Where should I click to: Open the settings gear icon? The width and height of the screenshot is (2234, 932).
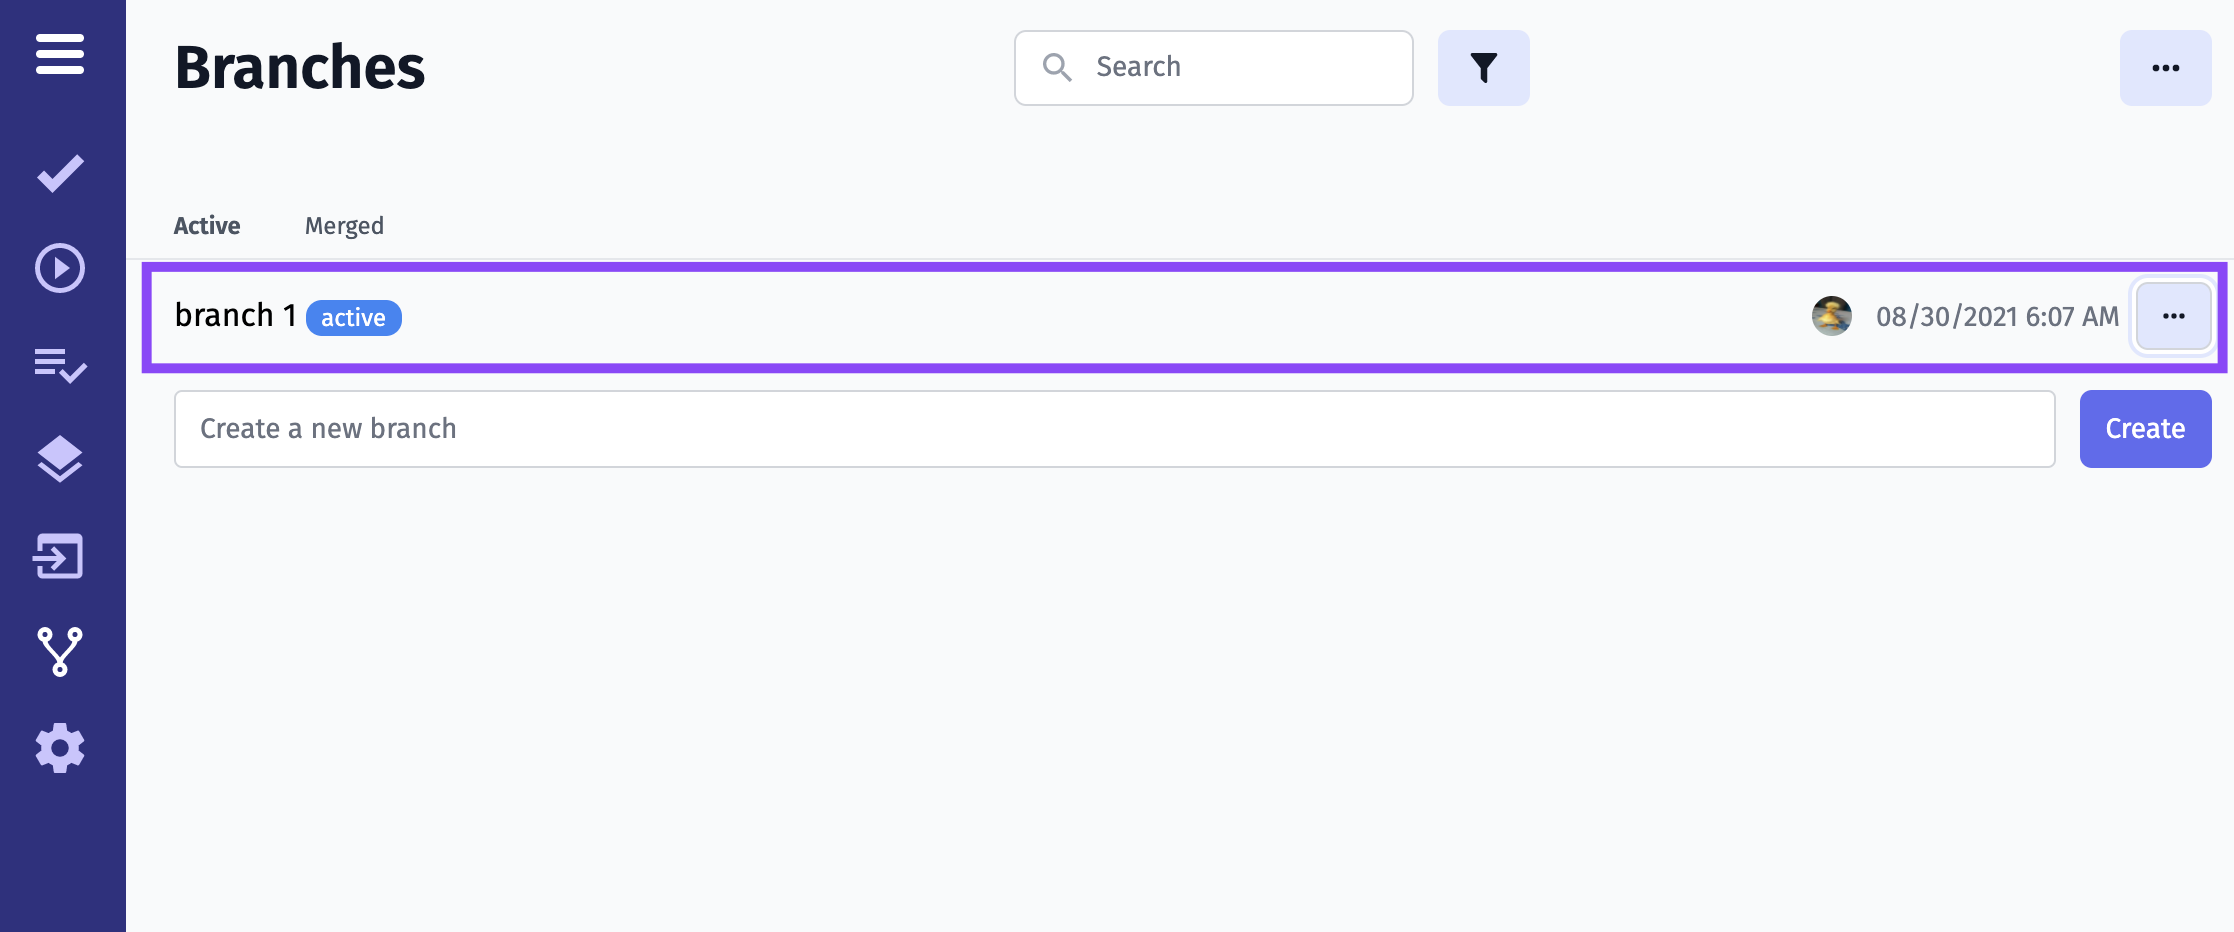tap(60, 748)
